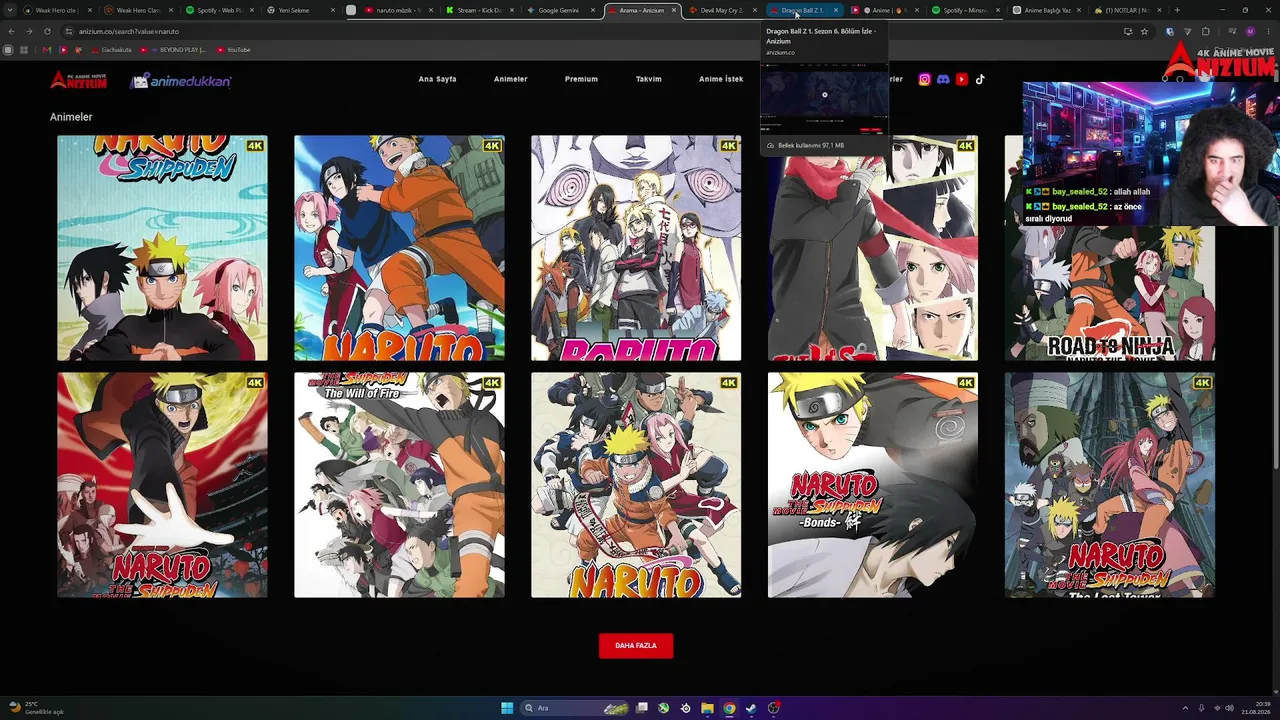Open the YouTube bookmark in bookmarks bar
The width and height of the screenshot is (1280, 720).
pos(233,50)
